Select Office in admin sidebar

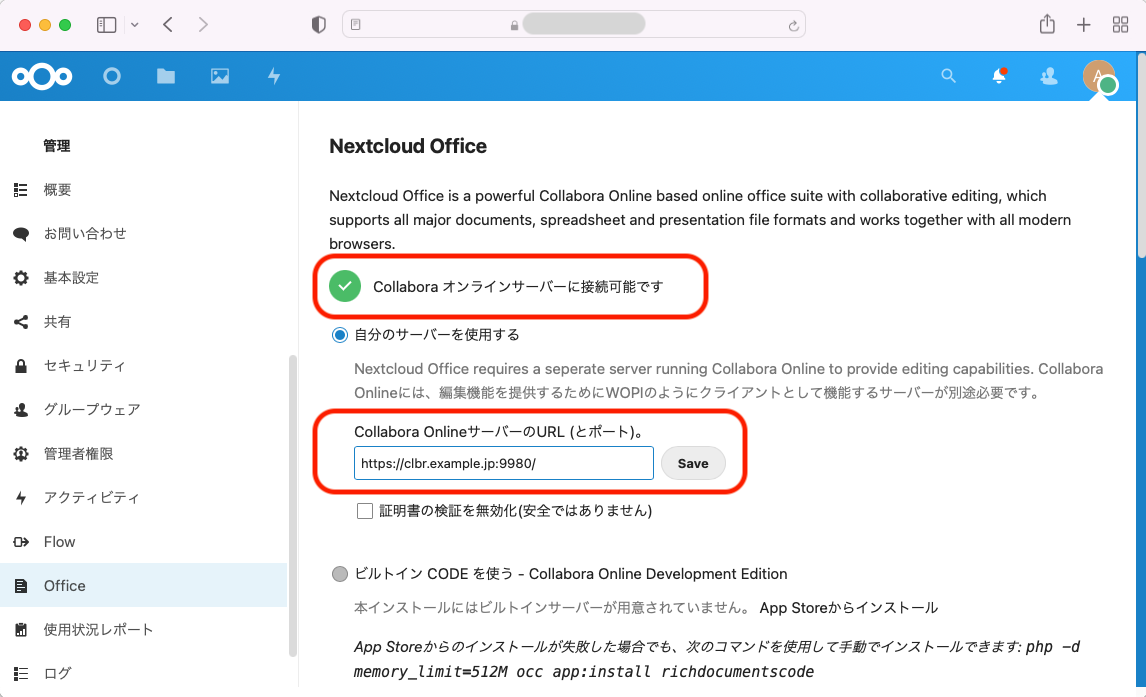[x=143, y=585]
